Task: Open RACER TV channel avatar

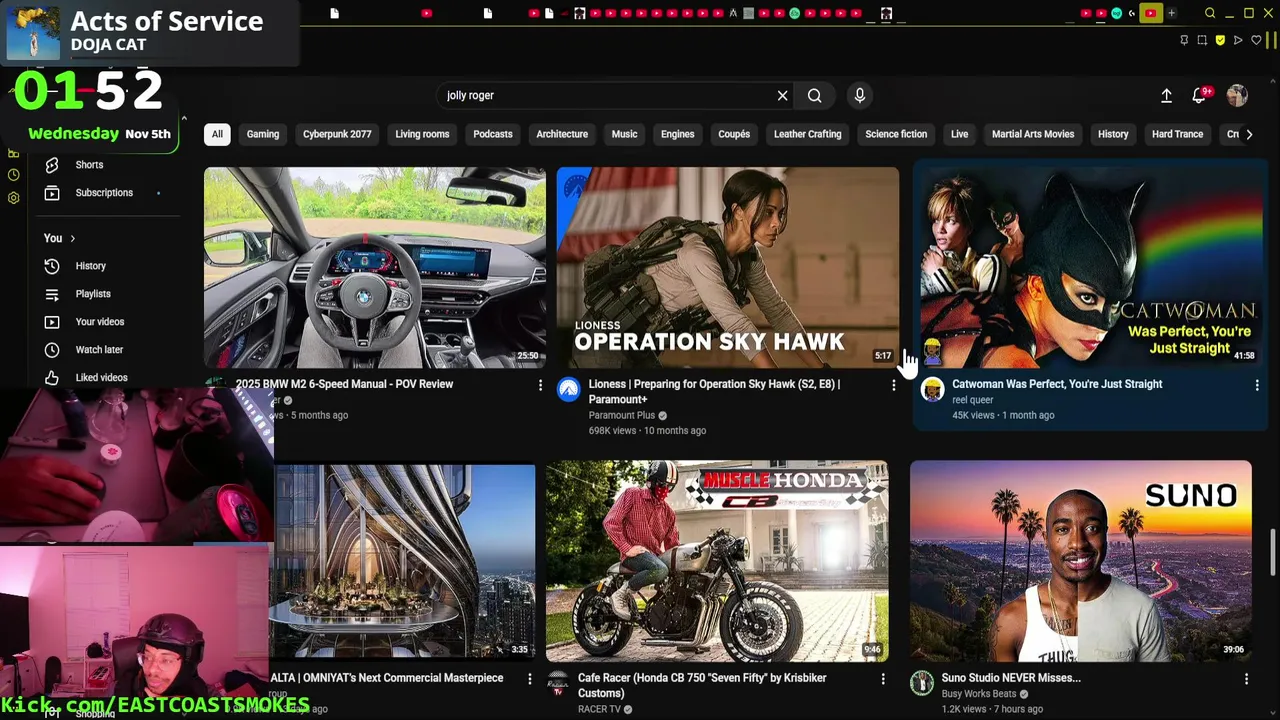Action: click(x=558, y=684)
